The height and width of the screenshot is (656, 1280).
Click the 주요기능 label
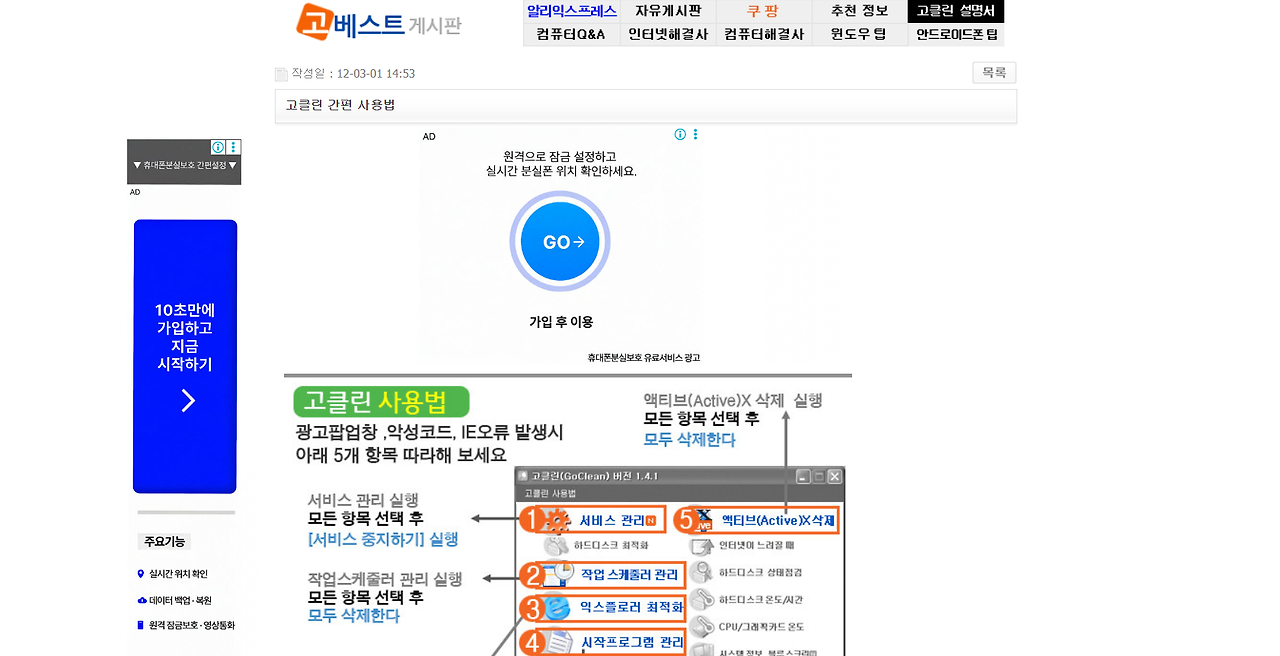point(164,542)
